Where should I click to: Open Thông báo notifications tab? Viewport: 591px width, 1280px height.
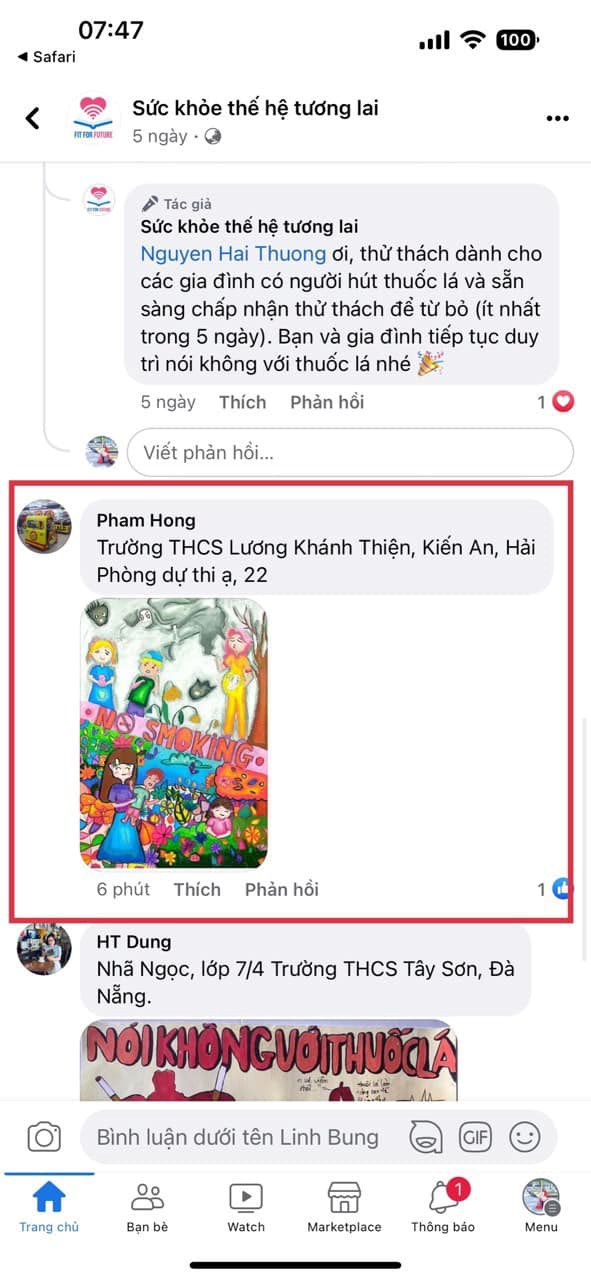443,1206
